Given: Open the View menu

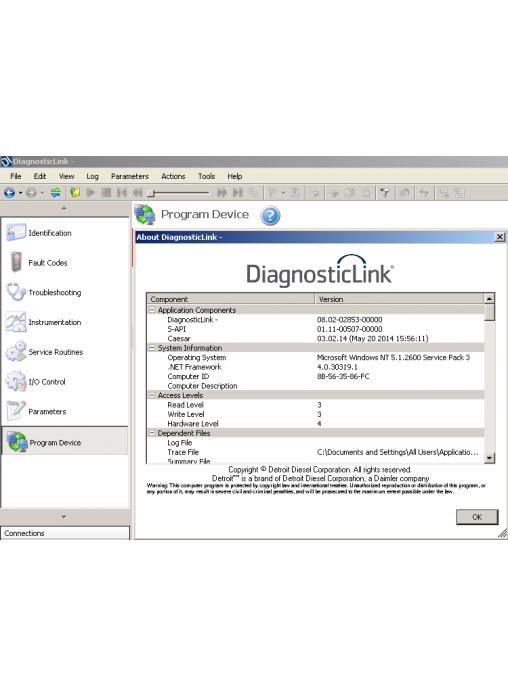Looking at the screenshot, I should click(67, 176).
